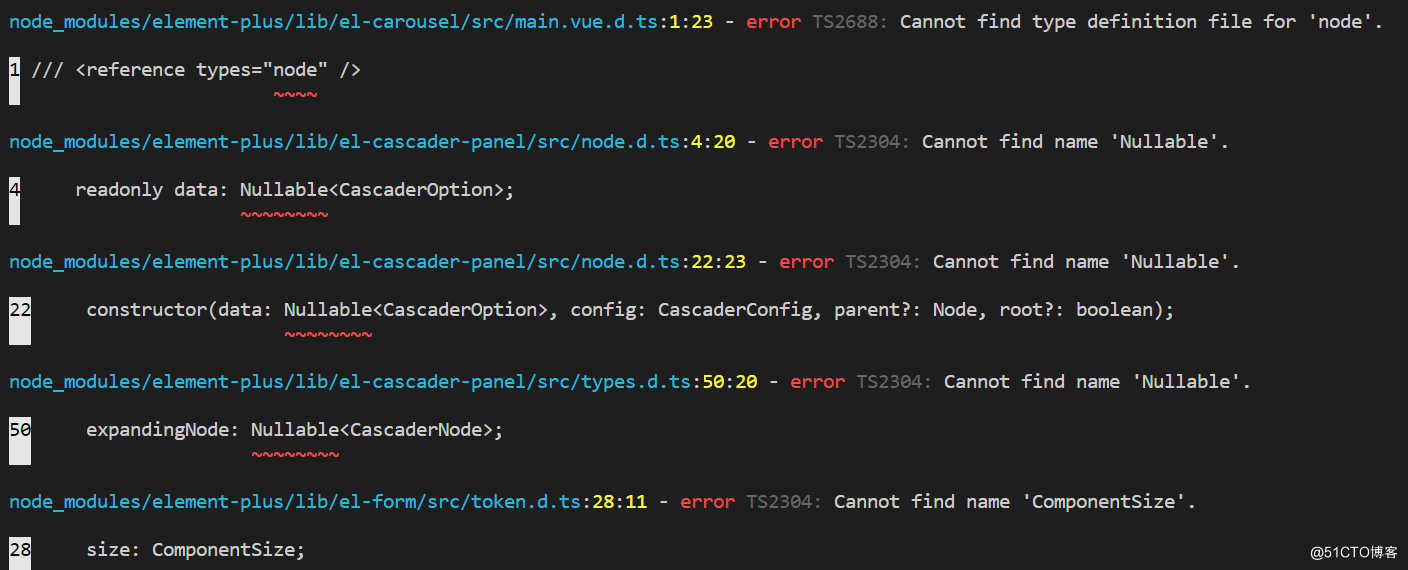Click Nullable in the constructor signature

point(328,310)
